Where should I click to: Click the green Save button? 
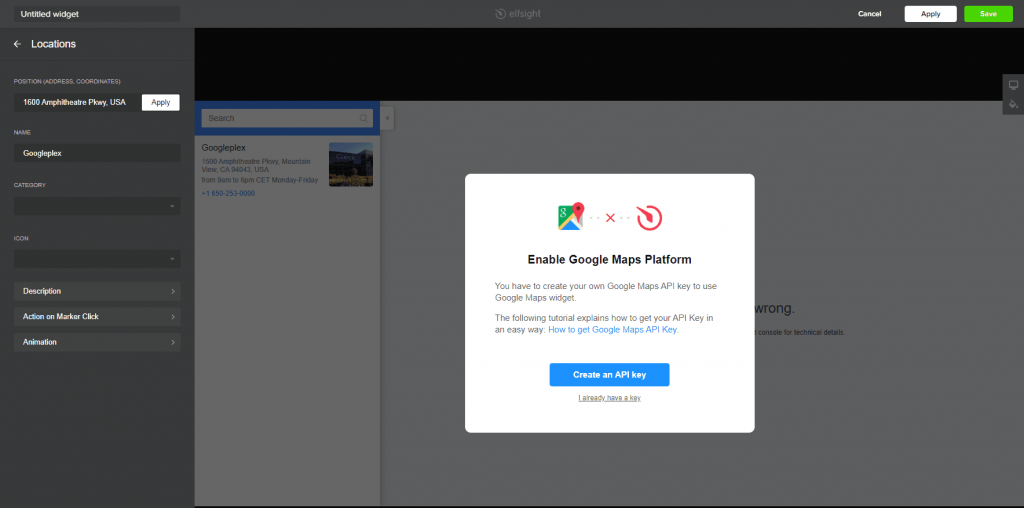coord(988,14)
